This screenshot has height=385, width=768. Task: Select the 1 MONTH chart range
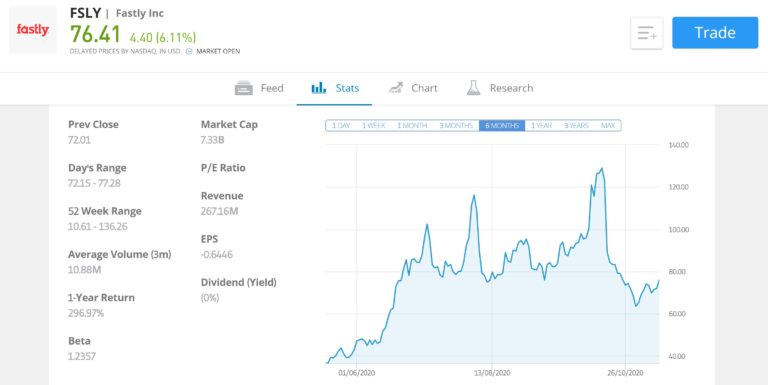pyautogui.click(x=412, y=126)
